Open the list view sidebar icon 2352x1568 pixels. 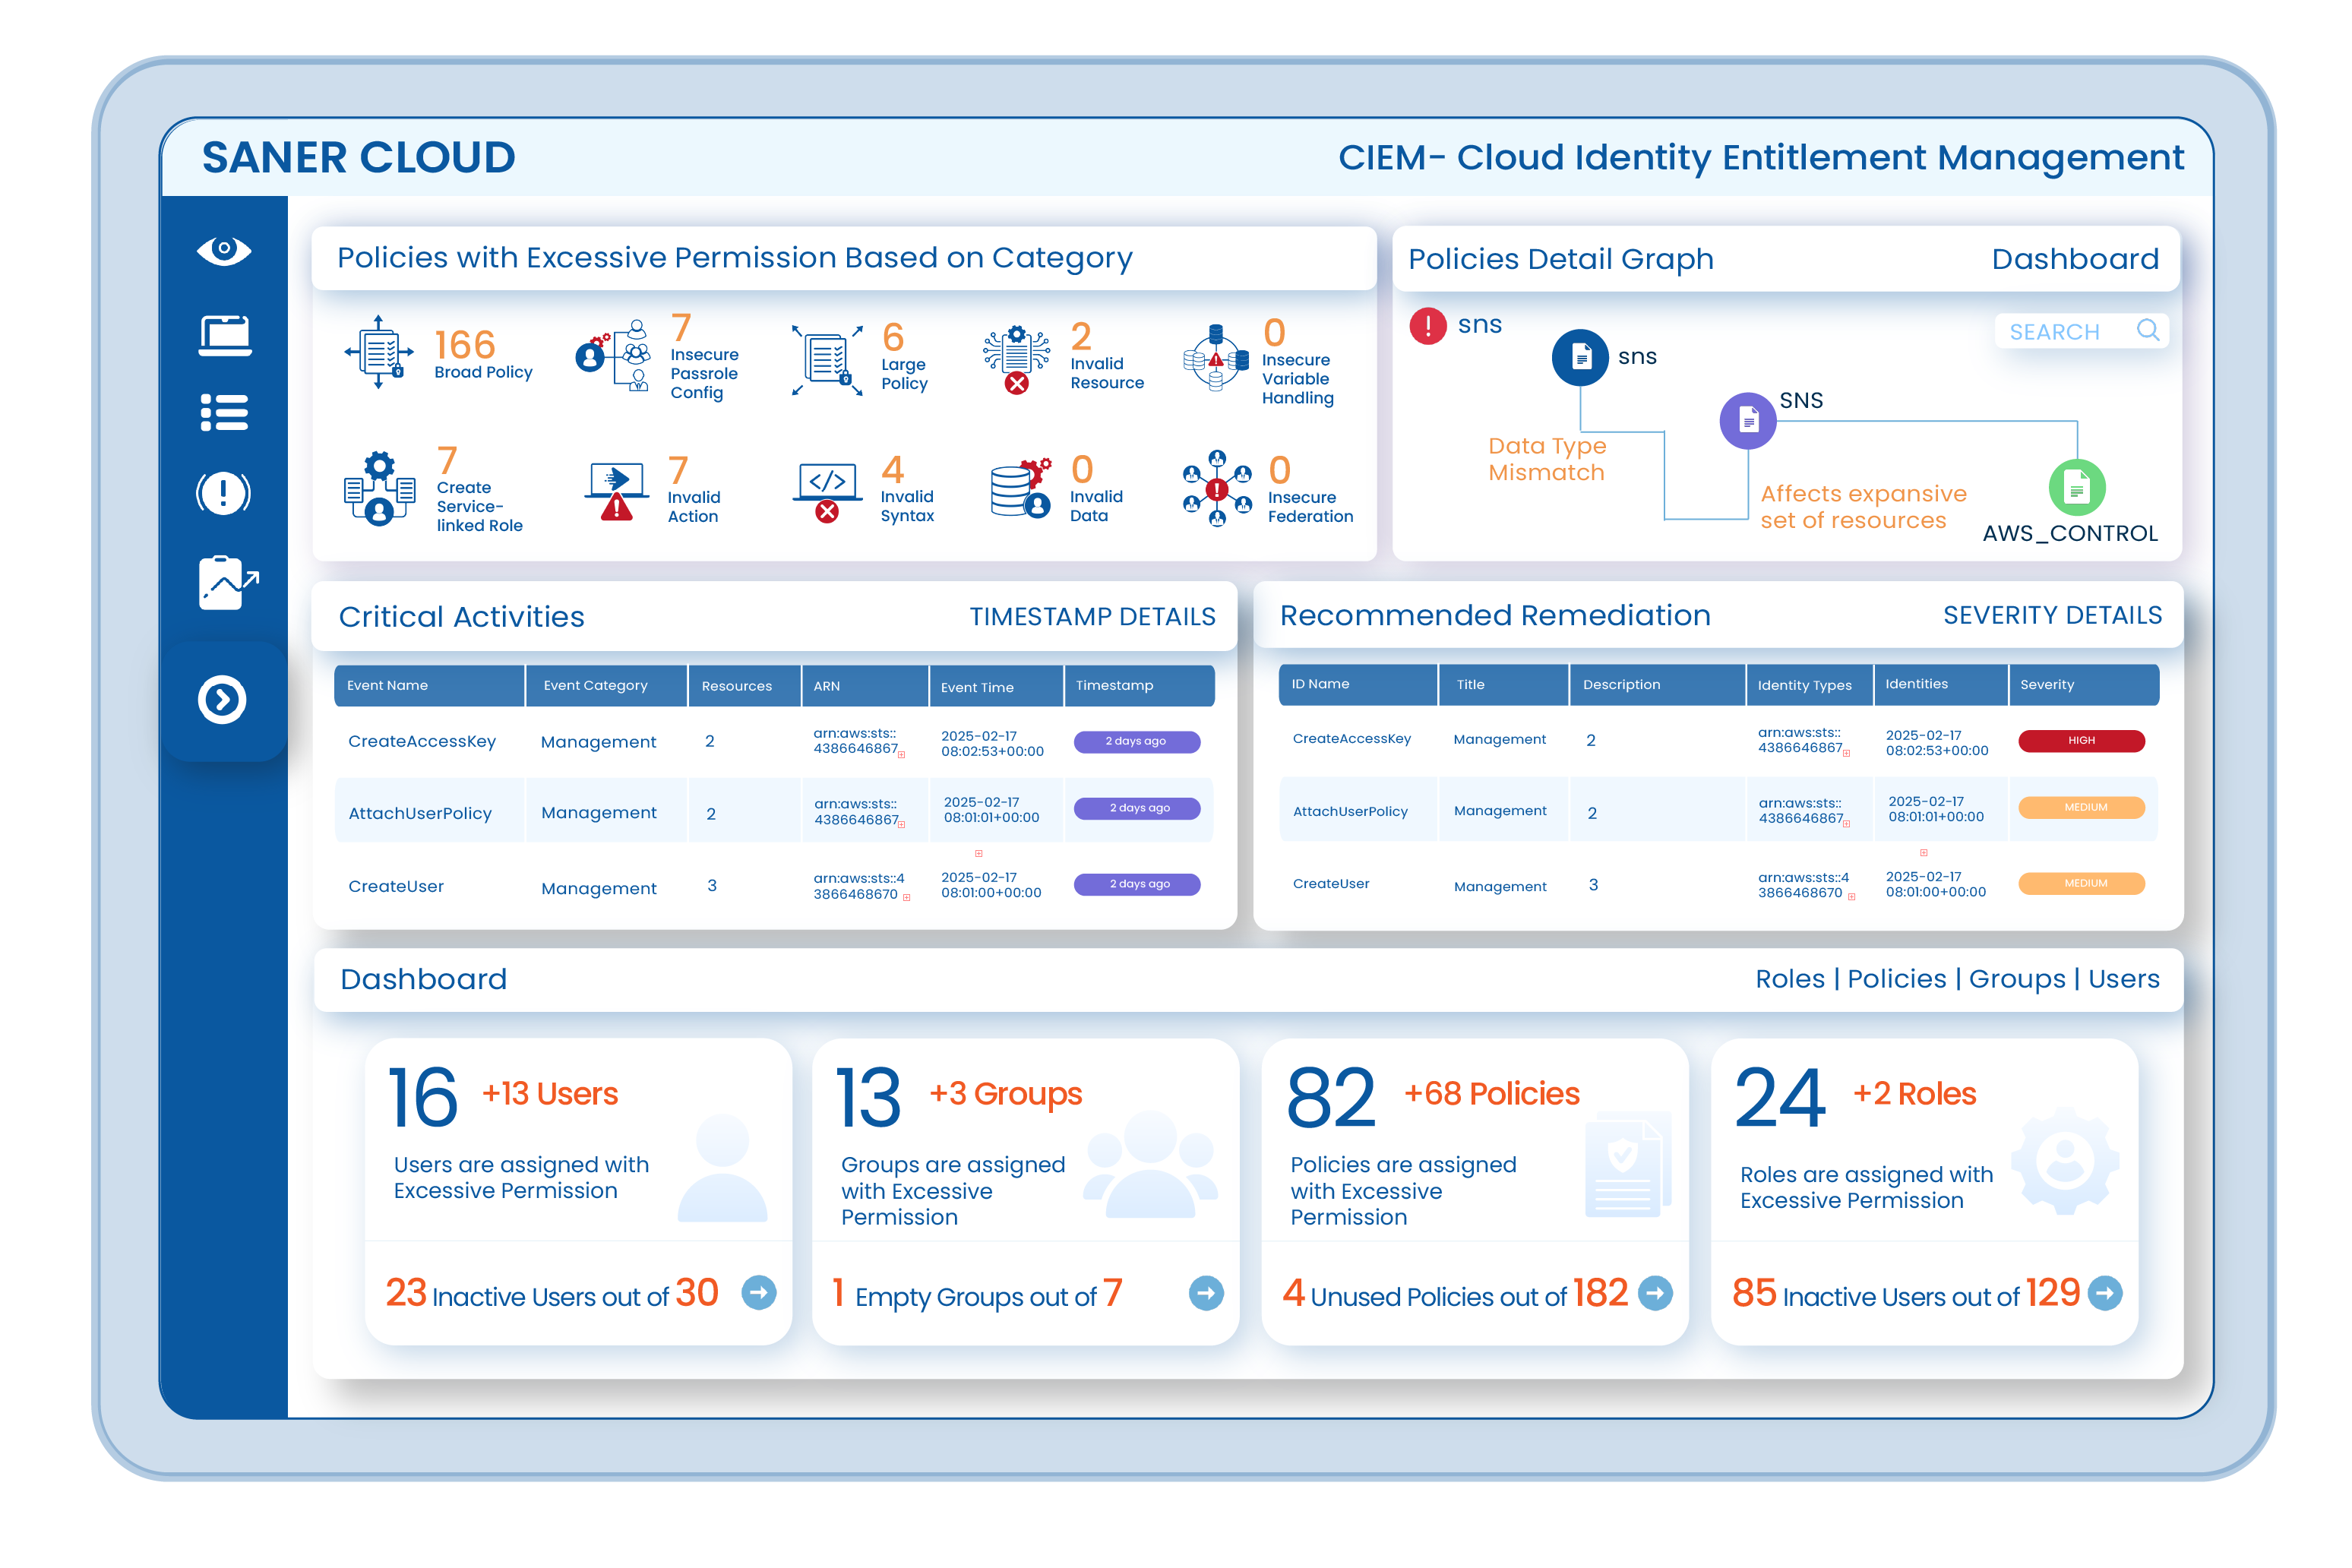click(x=224, y=412)
